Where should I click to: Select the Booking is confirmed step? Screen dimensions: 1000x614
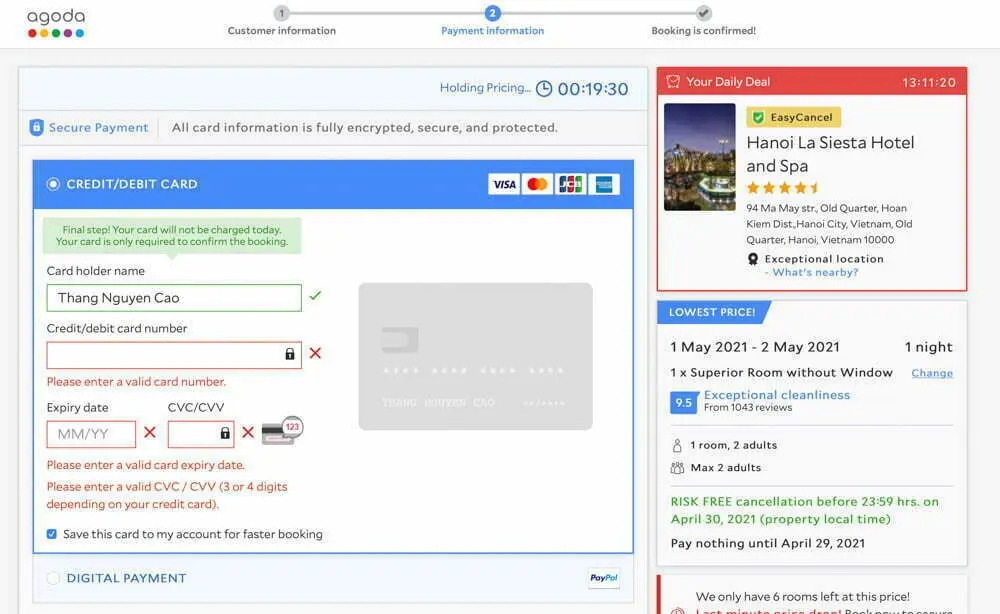(x=703, y=21)
